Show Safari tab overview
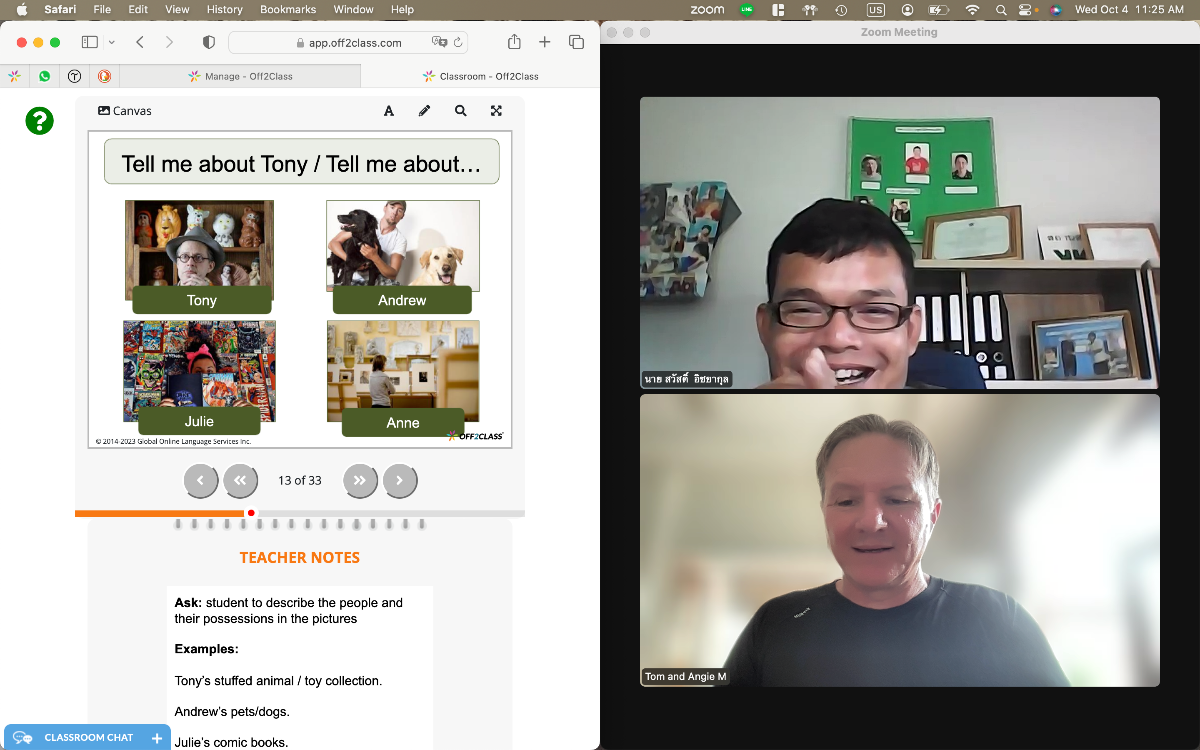 [x=576, y=42]
